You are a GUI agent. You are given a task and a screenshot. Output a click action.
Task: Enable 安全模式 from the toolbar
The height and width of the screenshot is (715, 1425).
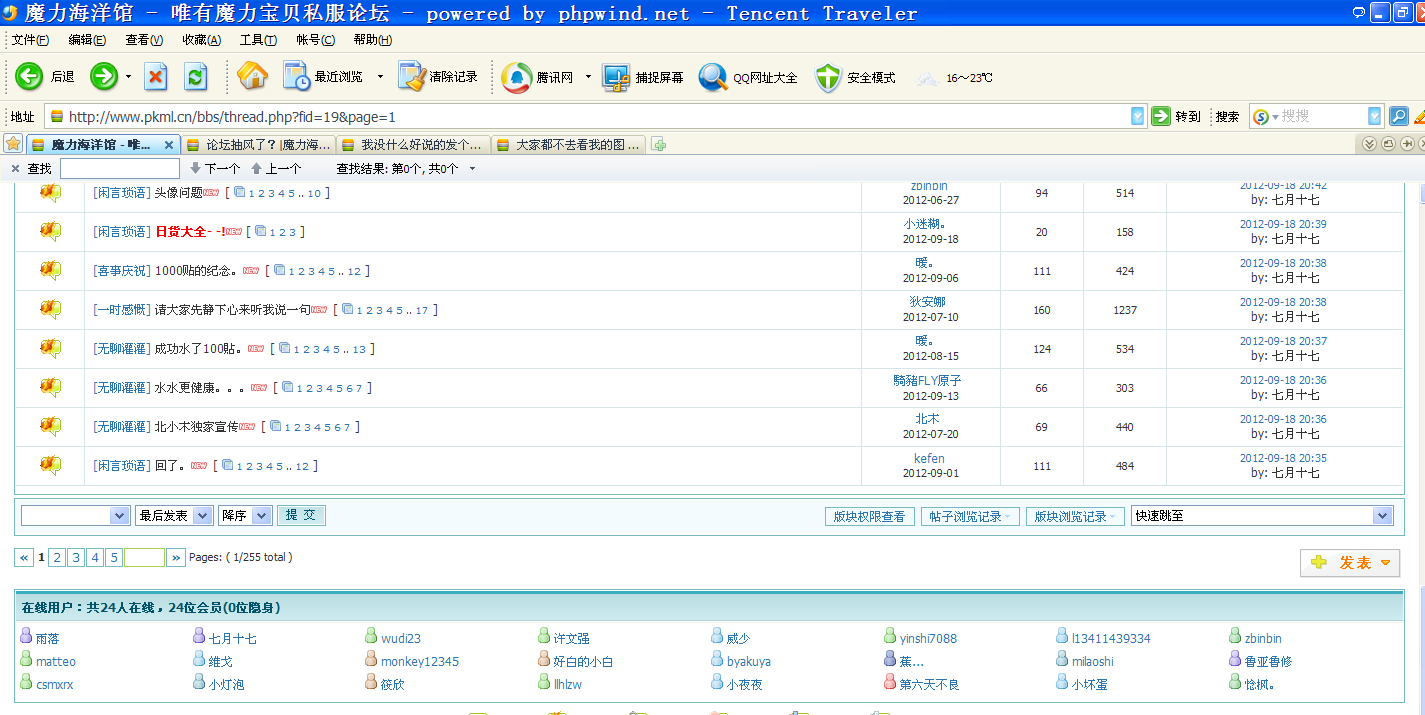pos(828,77)
